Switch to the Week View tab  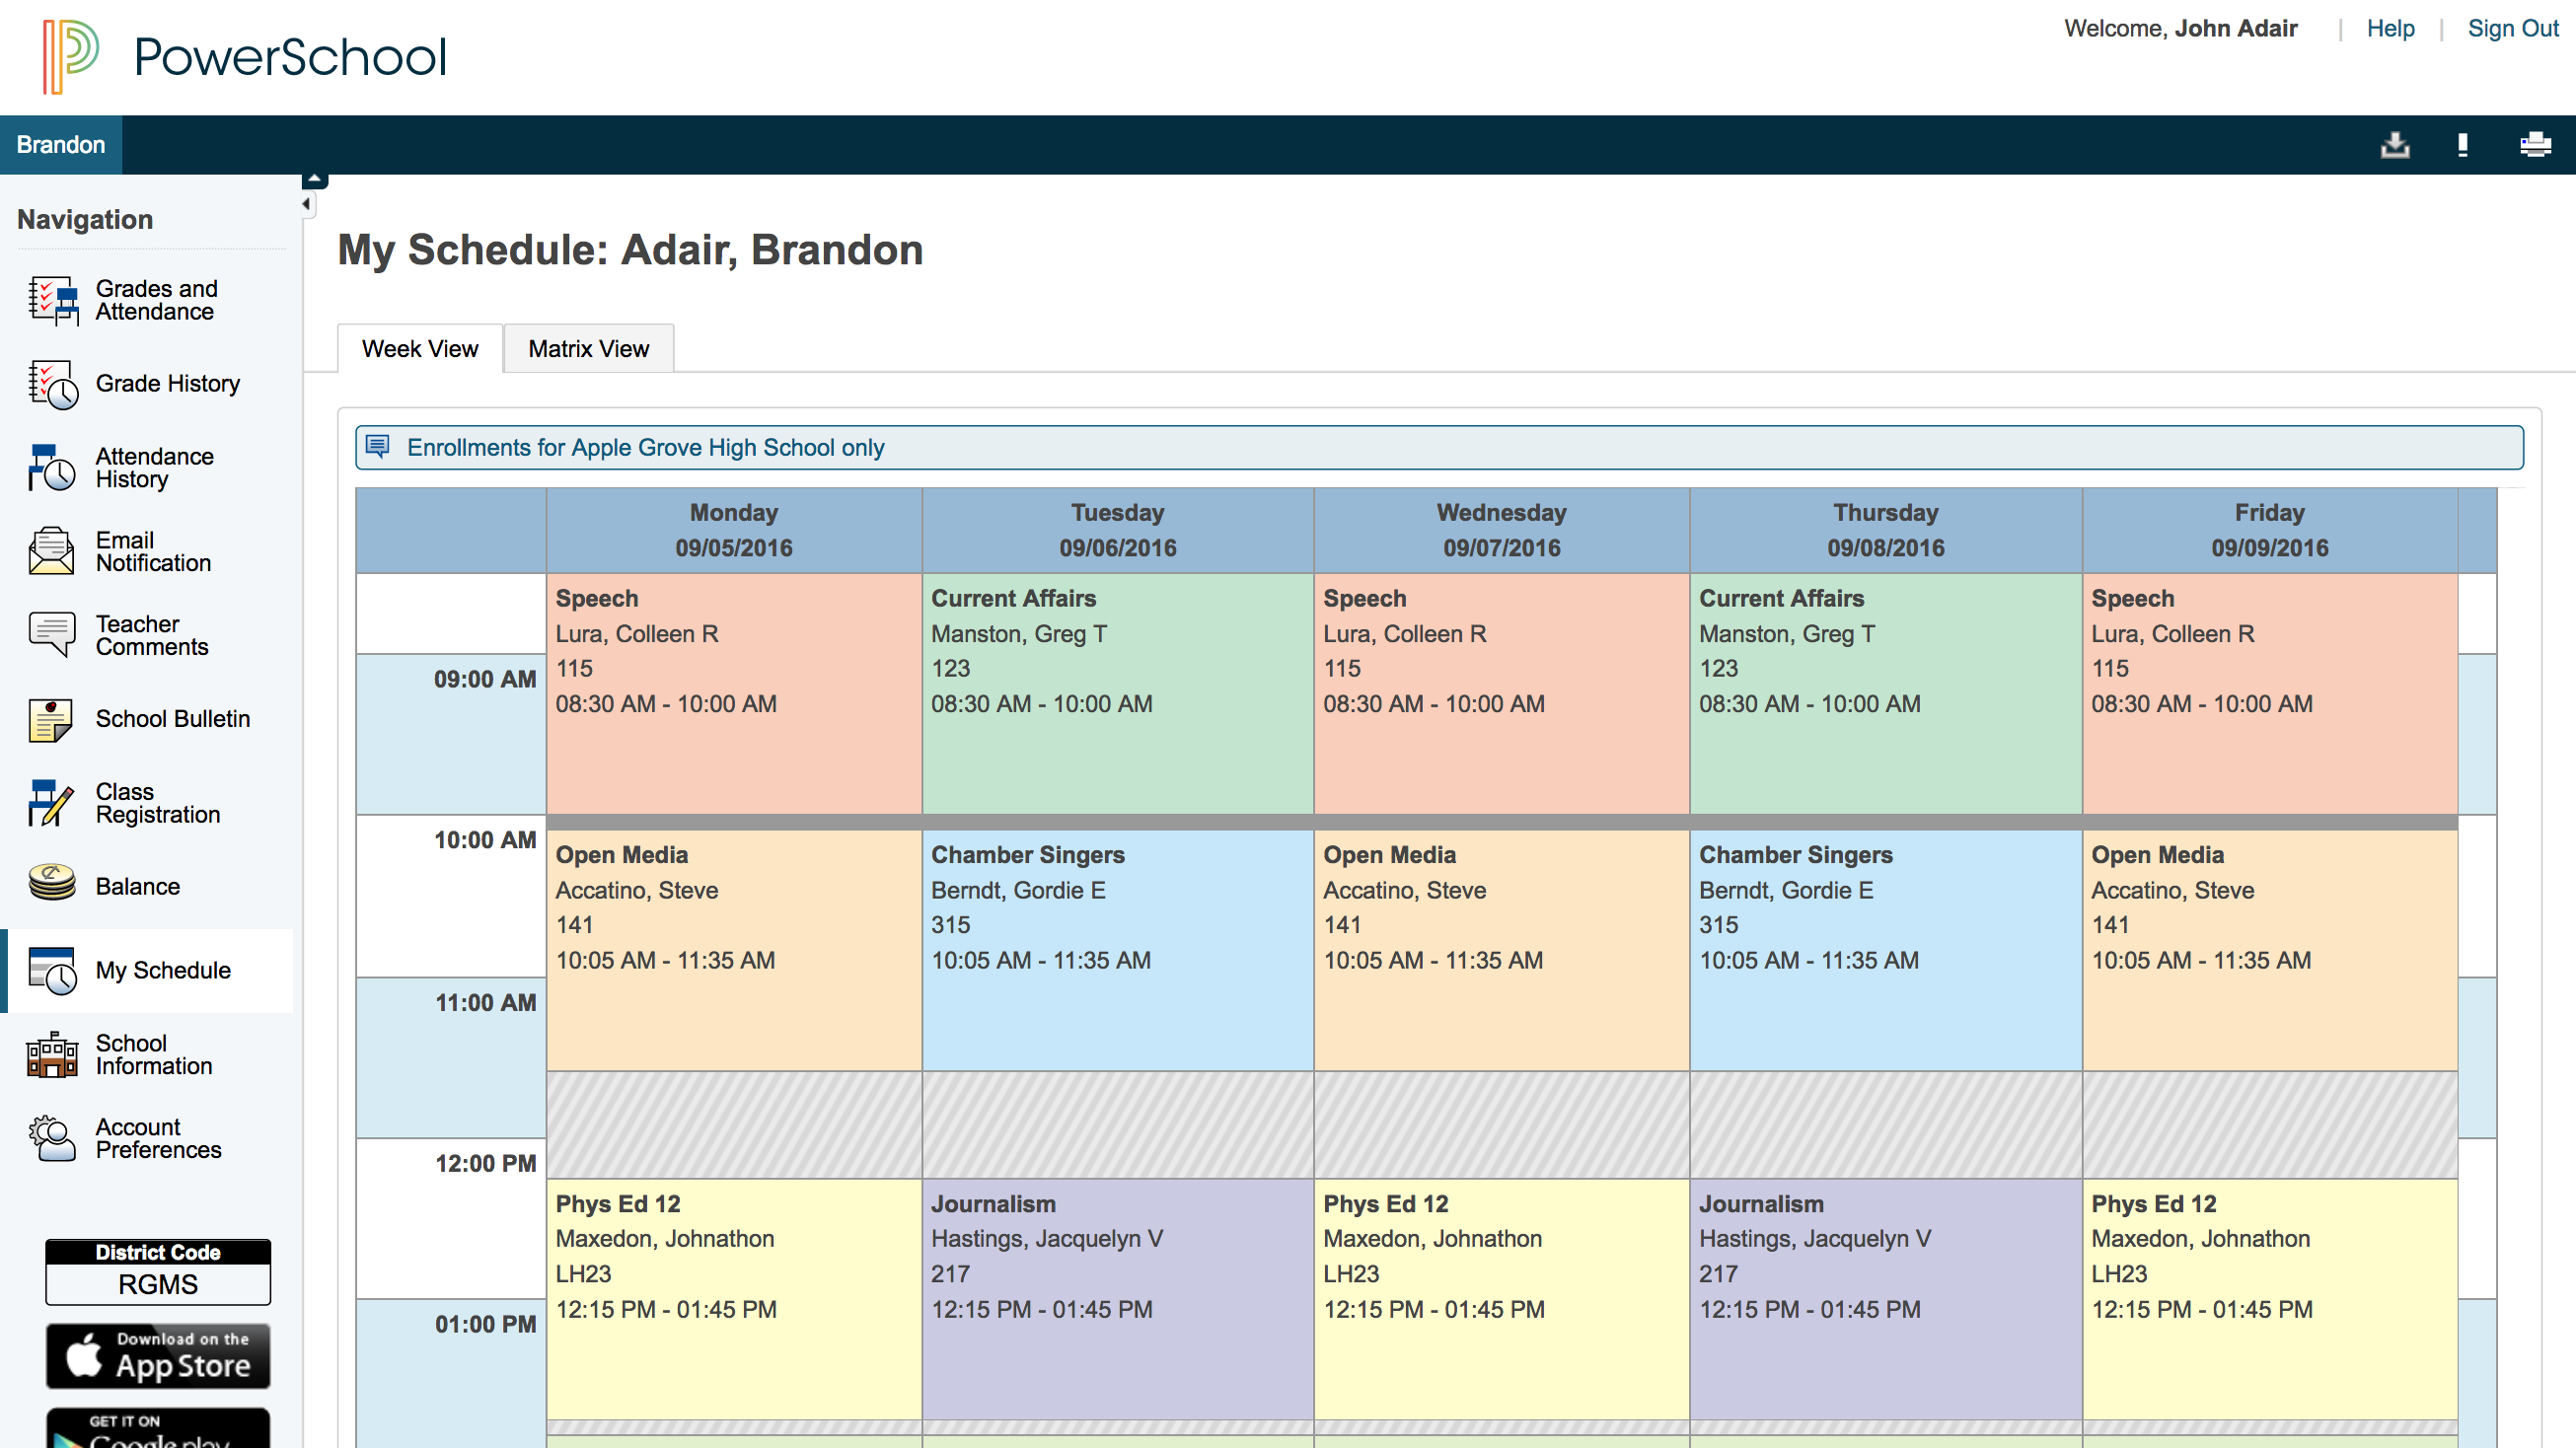pos(420,349)
